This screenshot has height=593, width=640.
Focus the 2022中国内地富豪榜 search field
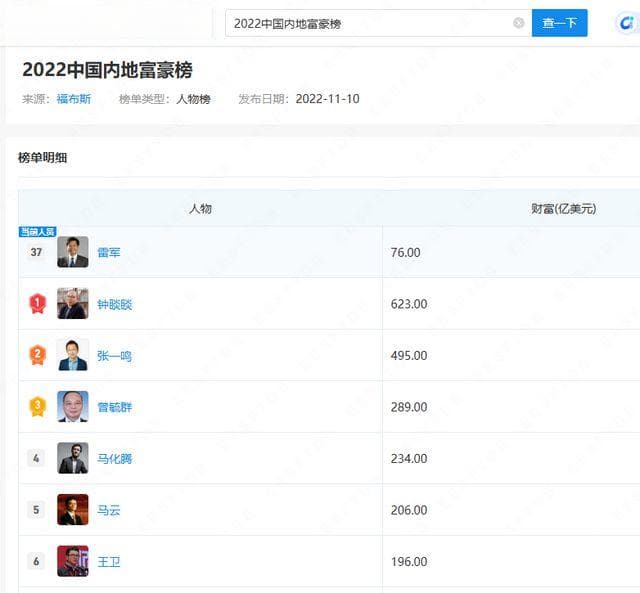point(378,23)
